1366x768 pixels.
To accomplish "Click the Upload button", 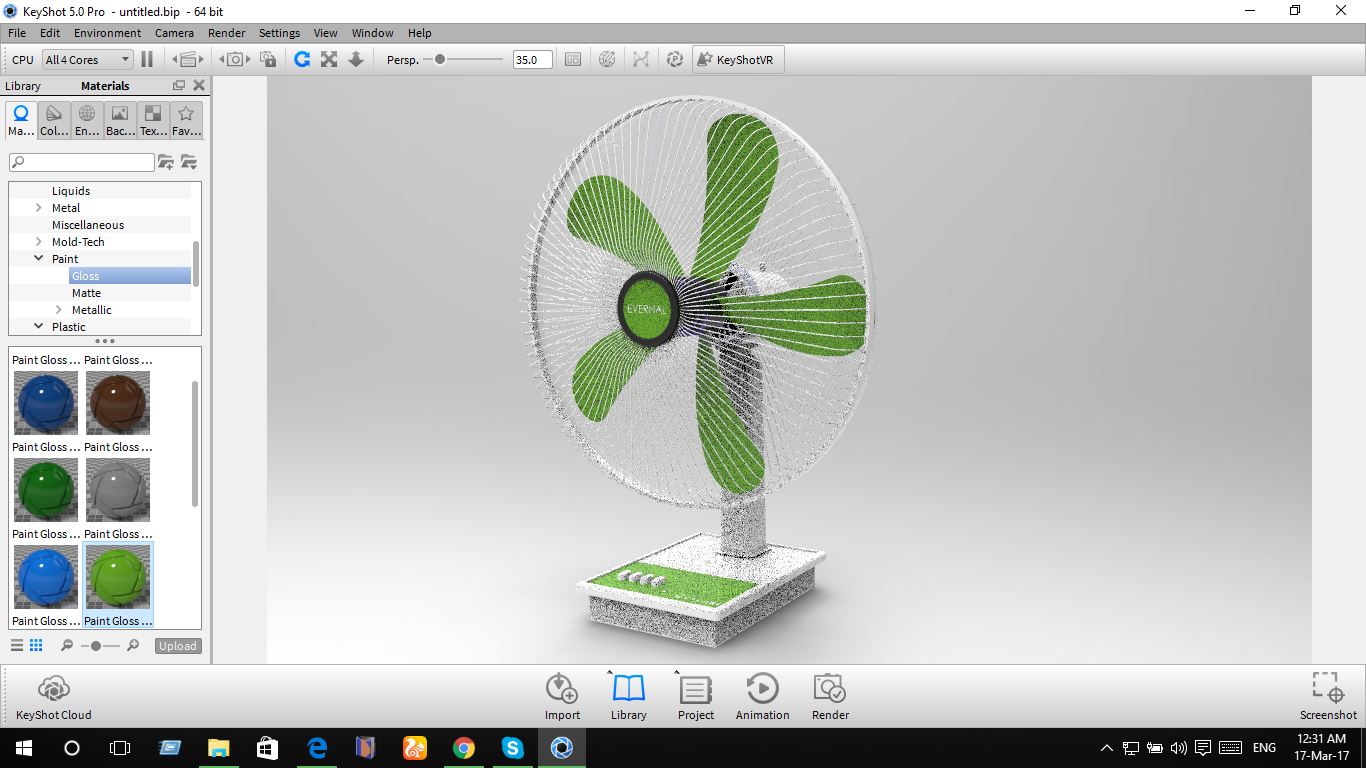I will pyautogui.click(x=178, y=646).
